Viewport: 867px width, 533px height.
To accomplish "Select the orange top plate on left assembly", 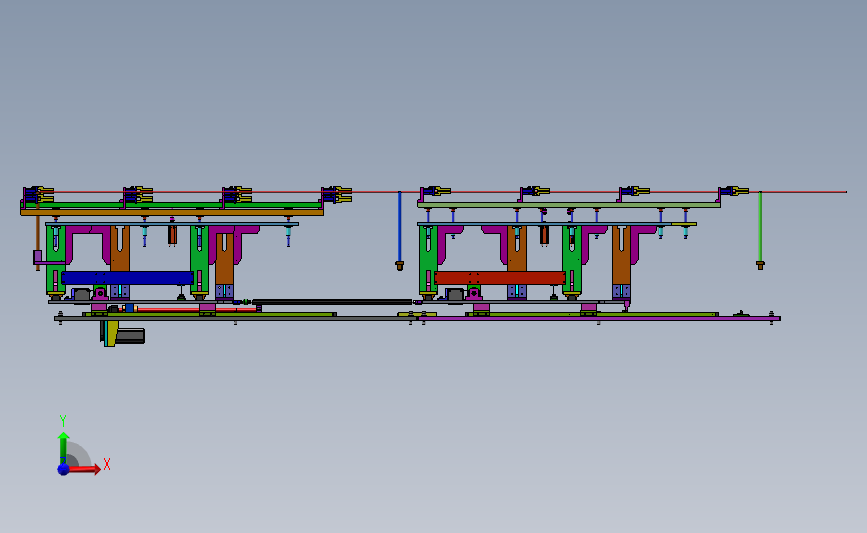I will tap(172, 212).
